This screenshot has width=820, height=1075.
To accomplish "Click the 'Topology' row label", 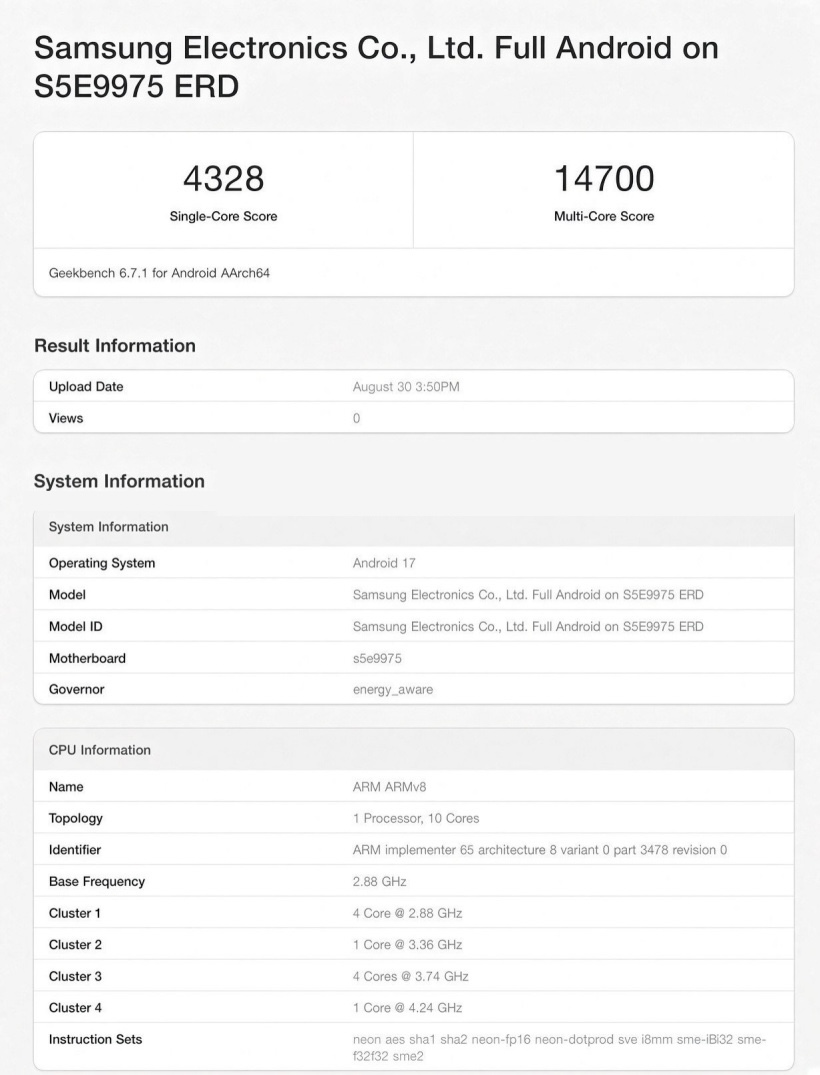I will click(75, 819).
